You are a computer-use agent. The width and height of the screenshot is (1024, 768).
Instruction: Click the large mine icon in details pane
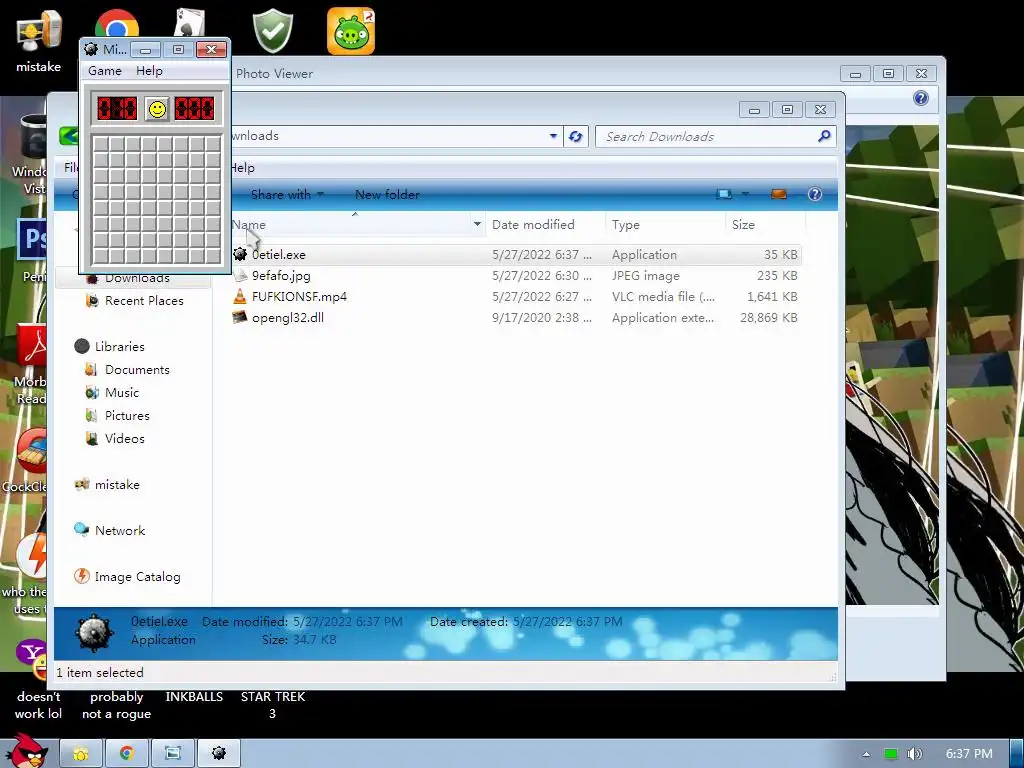pos(94,632)
